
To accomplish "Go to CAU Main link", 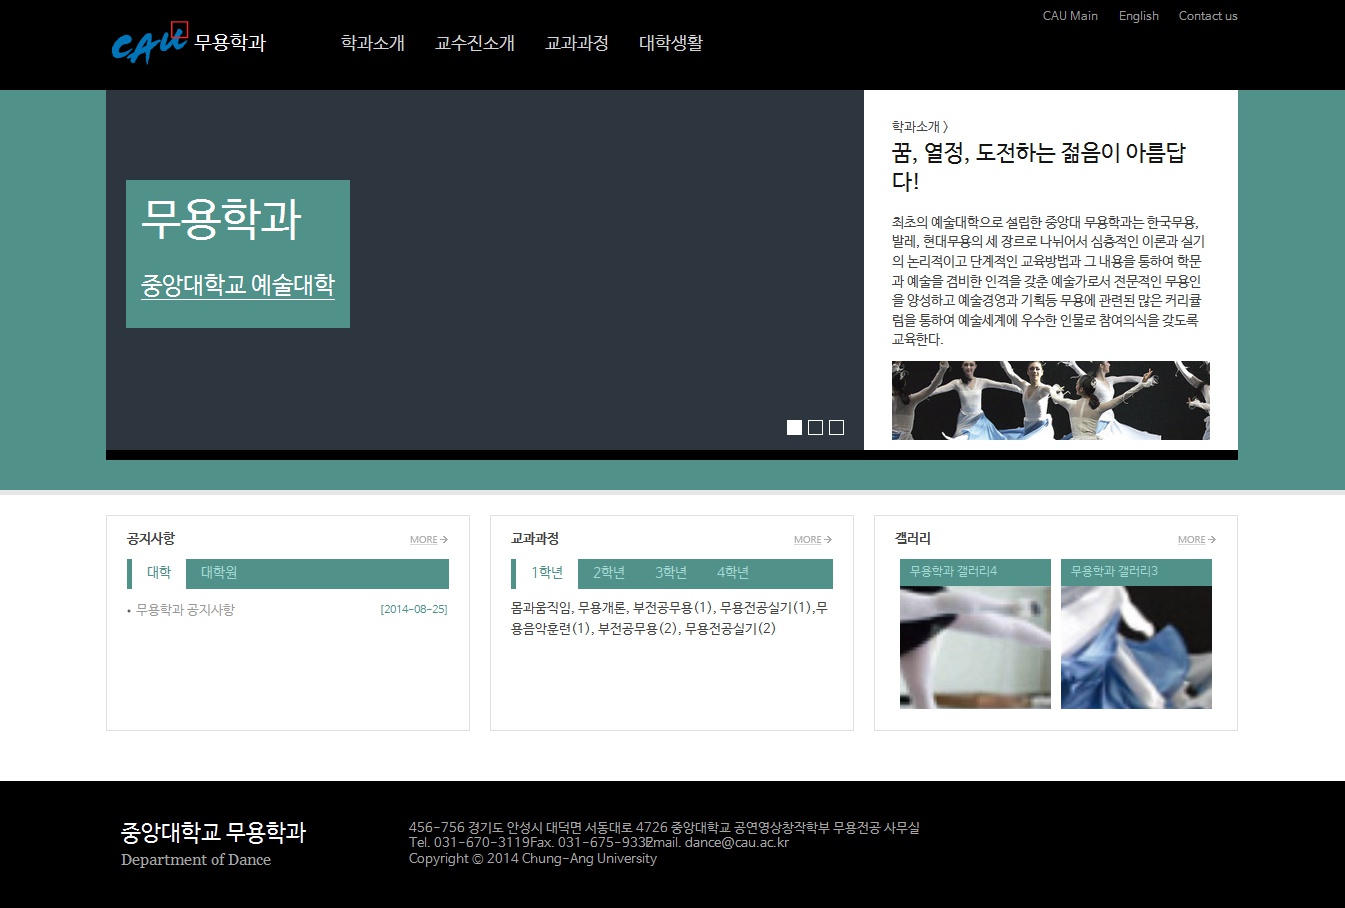I will pos(1070,16).
